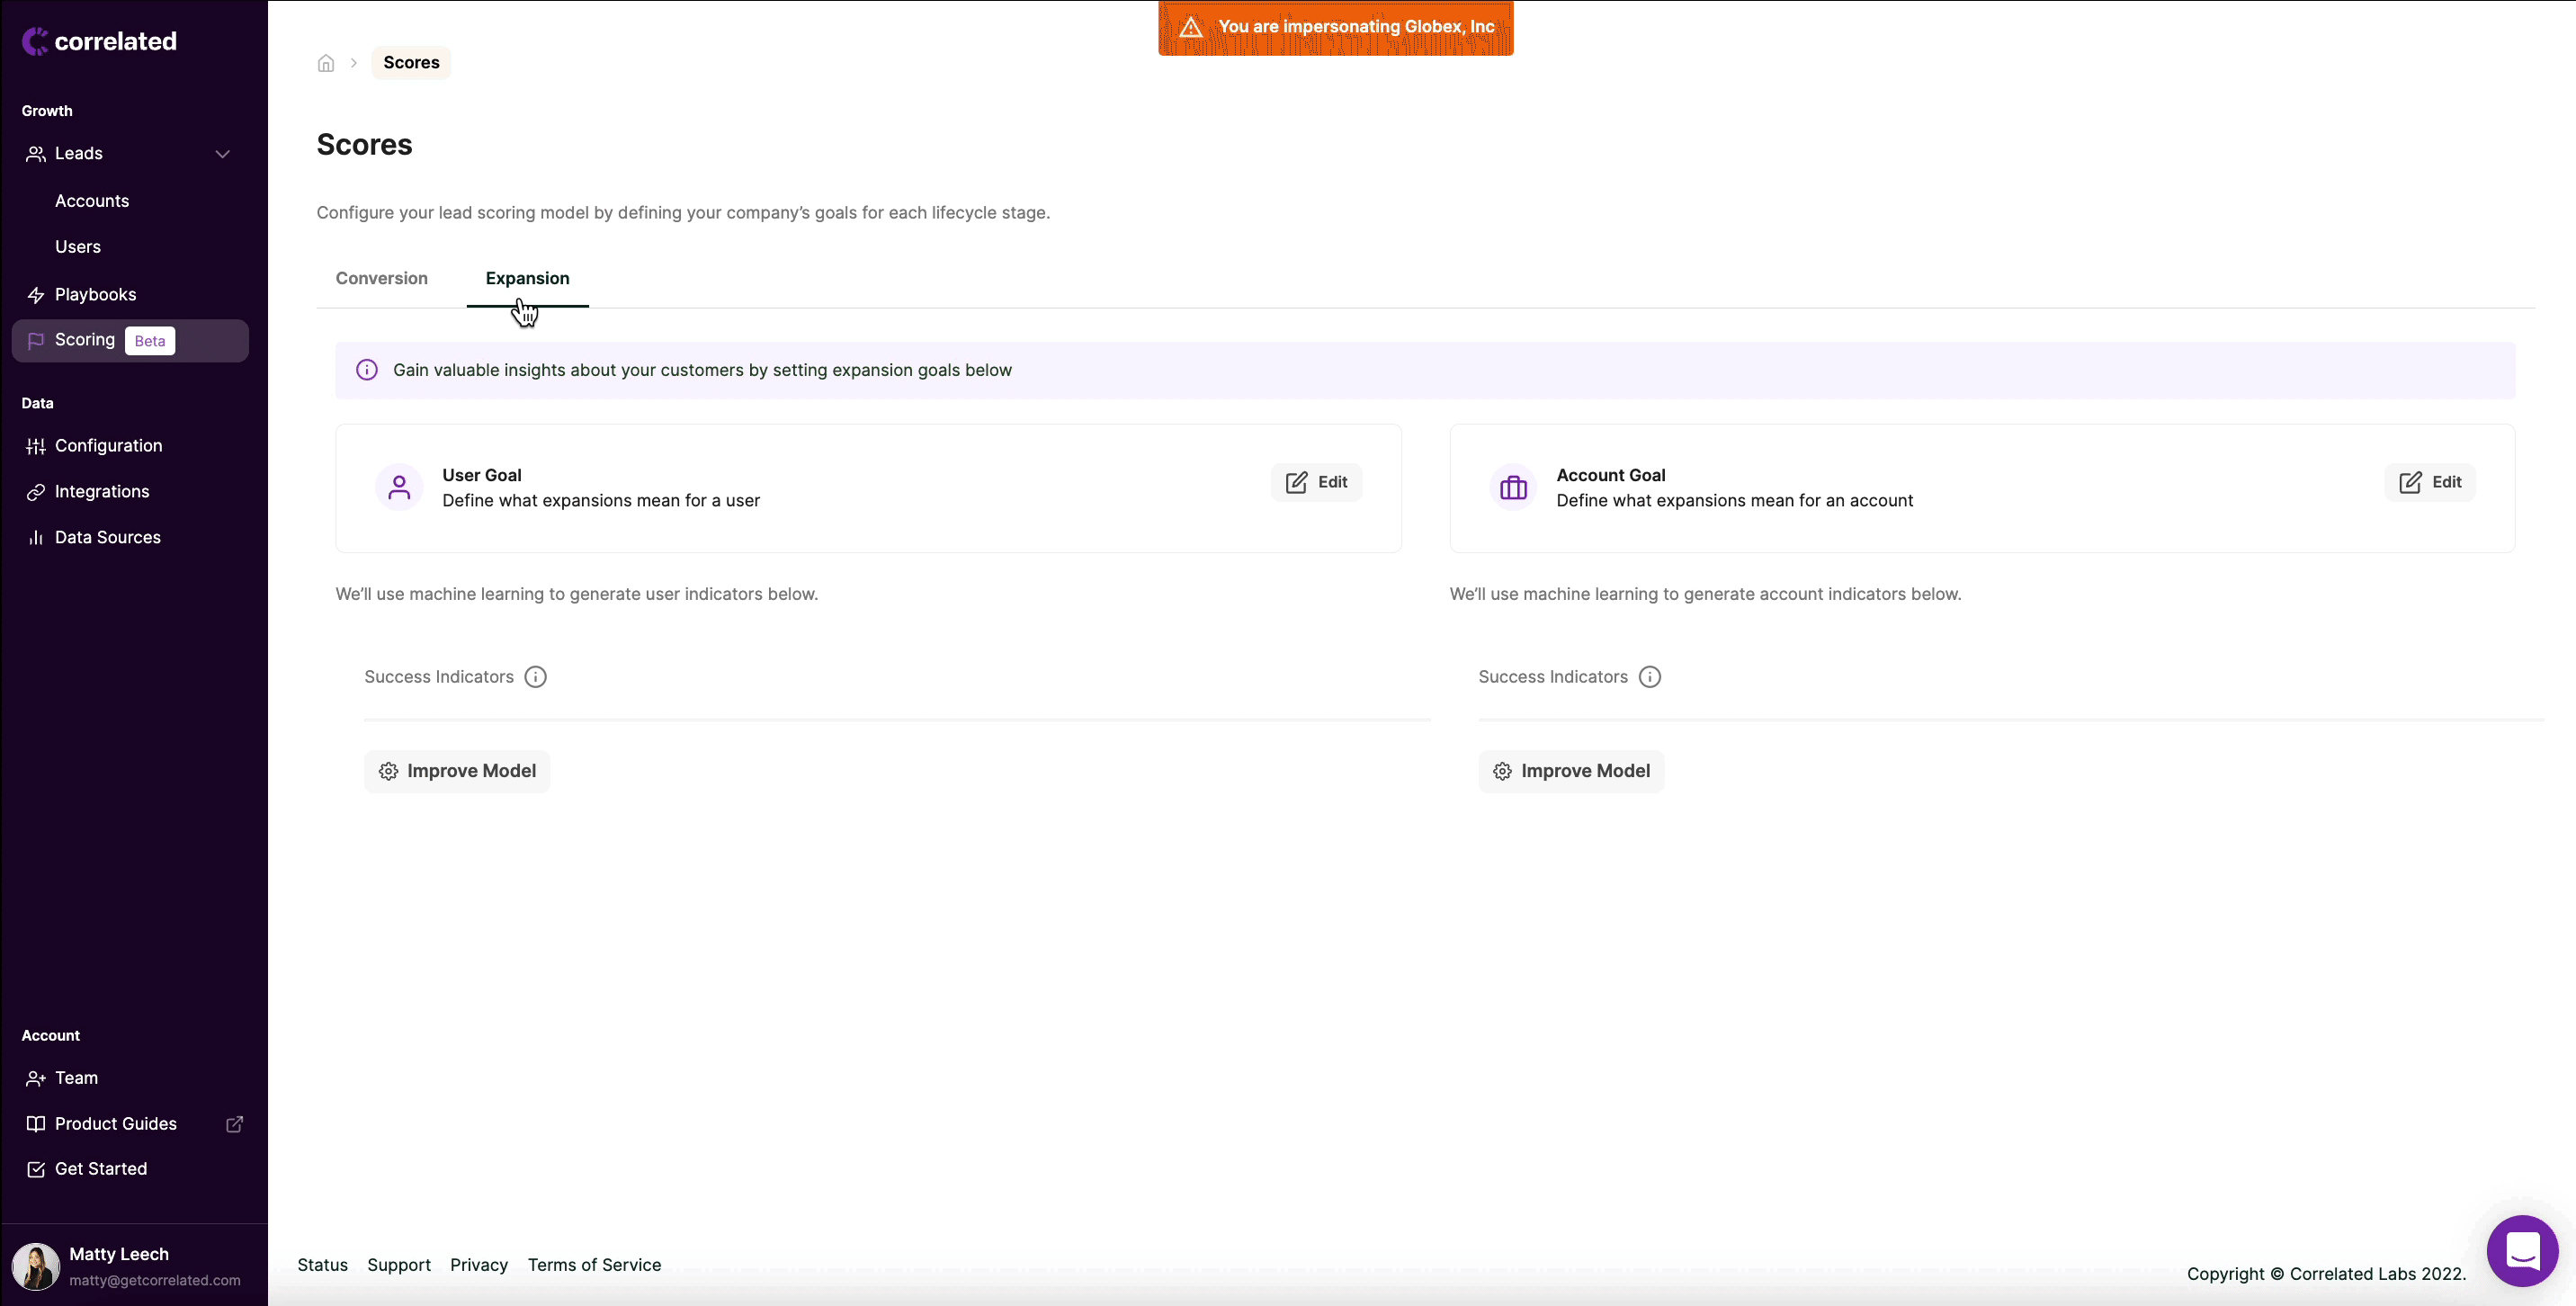Click the matty@getcorrelated.com email

(155, 1281)
